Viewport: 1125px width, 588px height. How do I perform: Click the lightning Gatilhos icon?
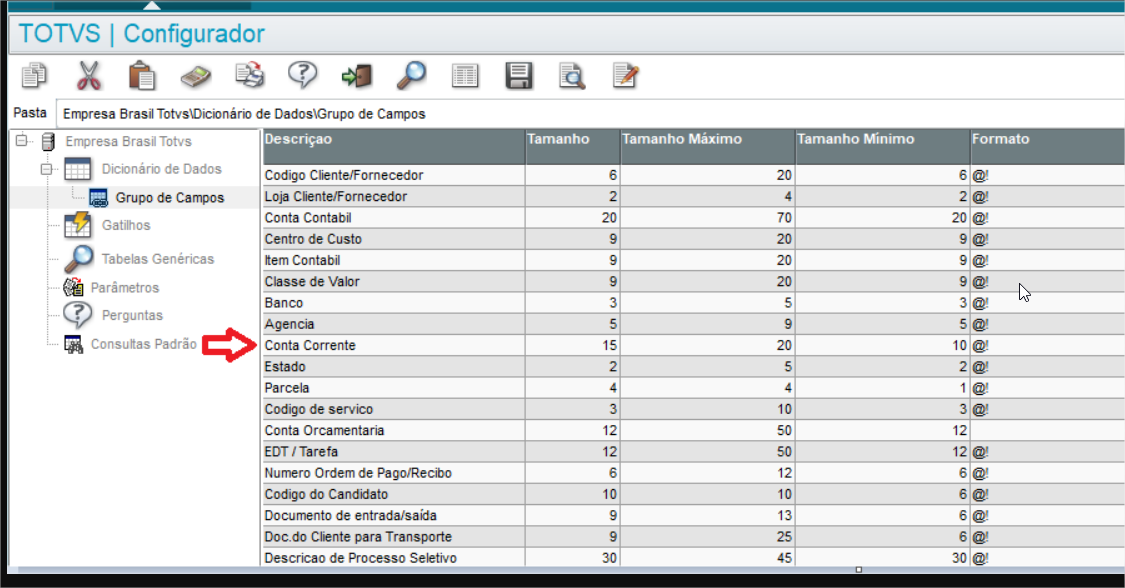[77, 224]
